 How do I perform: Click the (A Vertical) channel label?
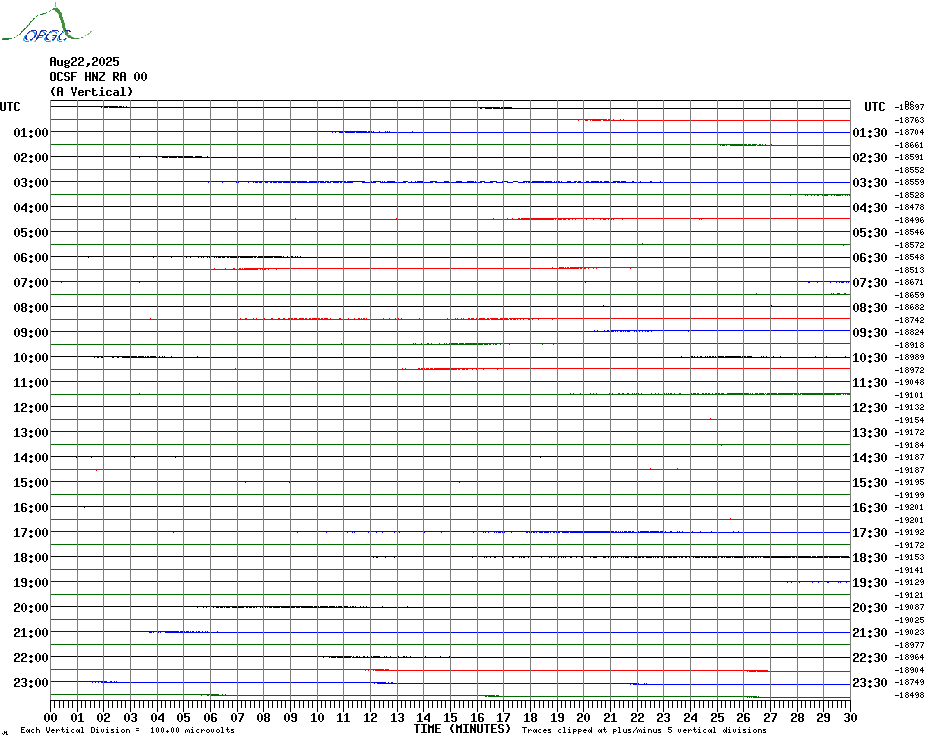point(91,92)
